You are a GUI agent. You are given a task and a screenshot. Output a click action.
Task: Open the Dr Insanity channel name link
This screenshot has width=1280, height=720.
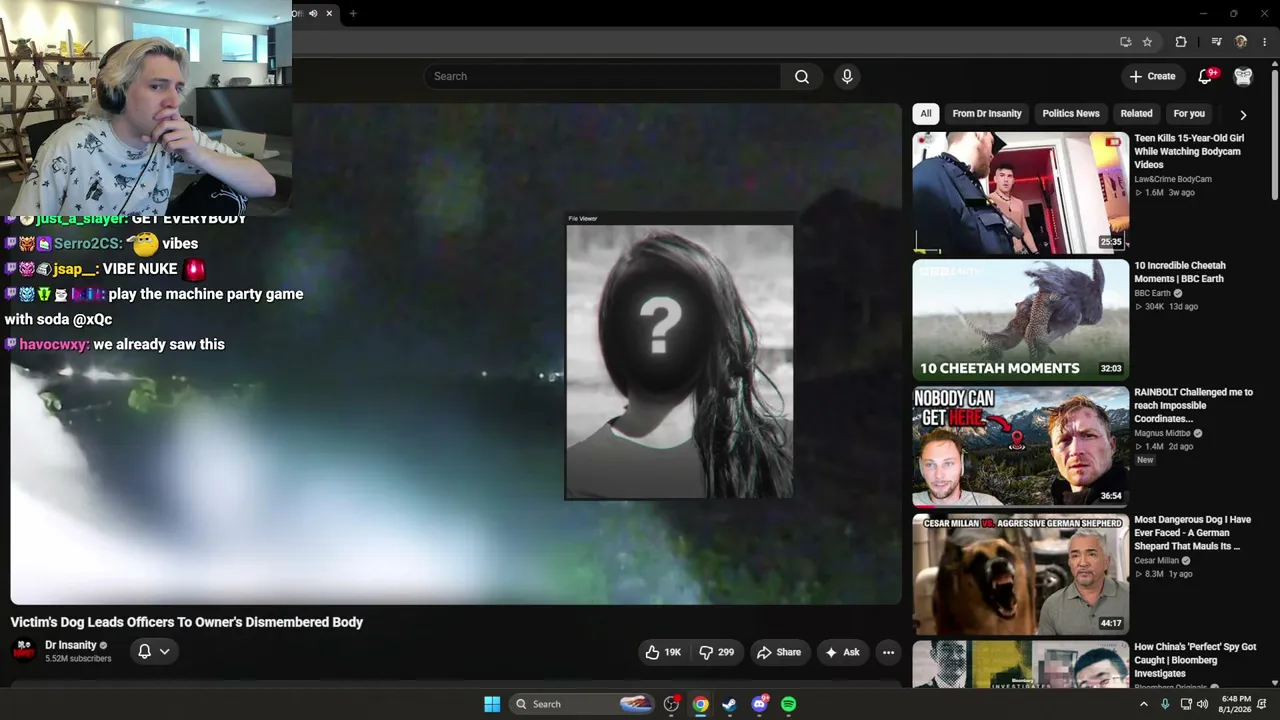71,645
